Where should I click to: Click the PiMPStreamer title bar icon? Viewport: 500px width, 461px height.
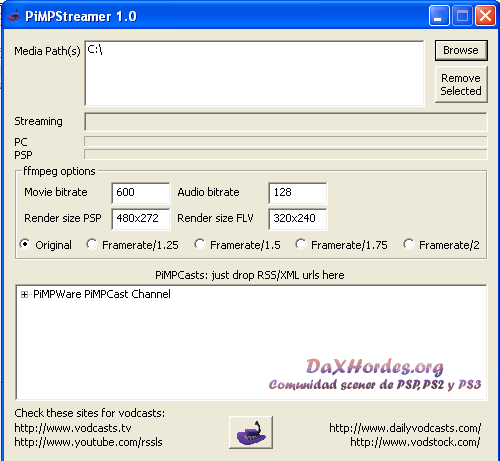(x=13, y=16)
